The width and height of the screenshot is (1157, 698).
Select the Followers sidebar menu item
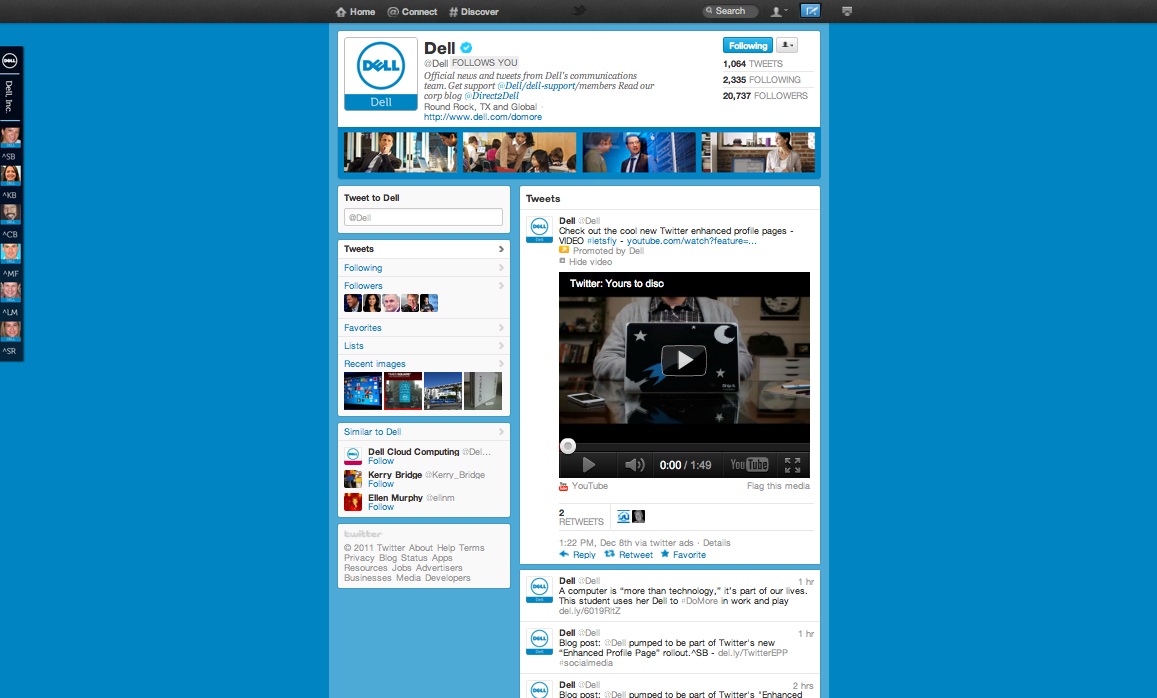pos(424,286)
